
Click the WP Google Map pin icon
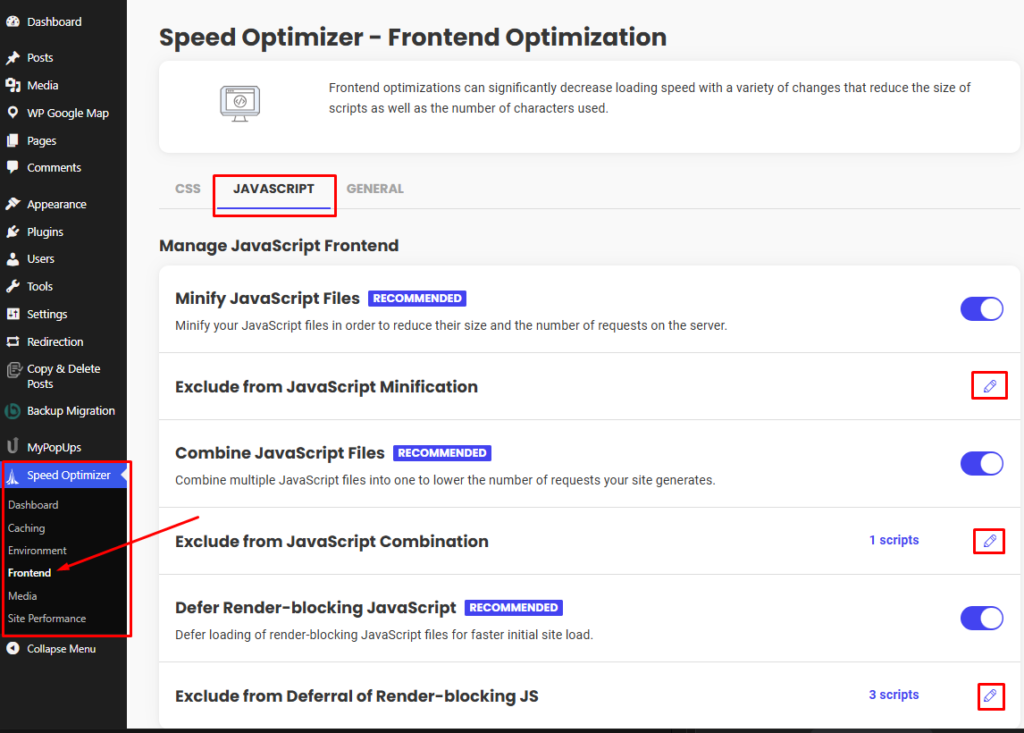point(13,113)
